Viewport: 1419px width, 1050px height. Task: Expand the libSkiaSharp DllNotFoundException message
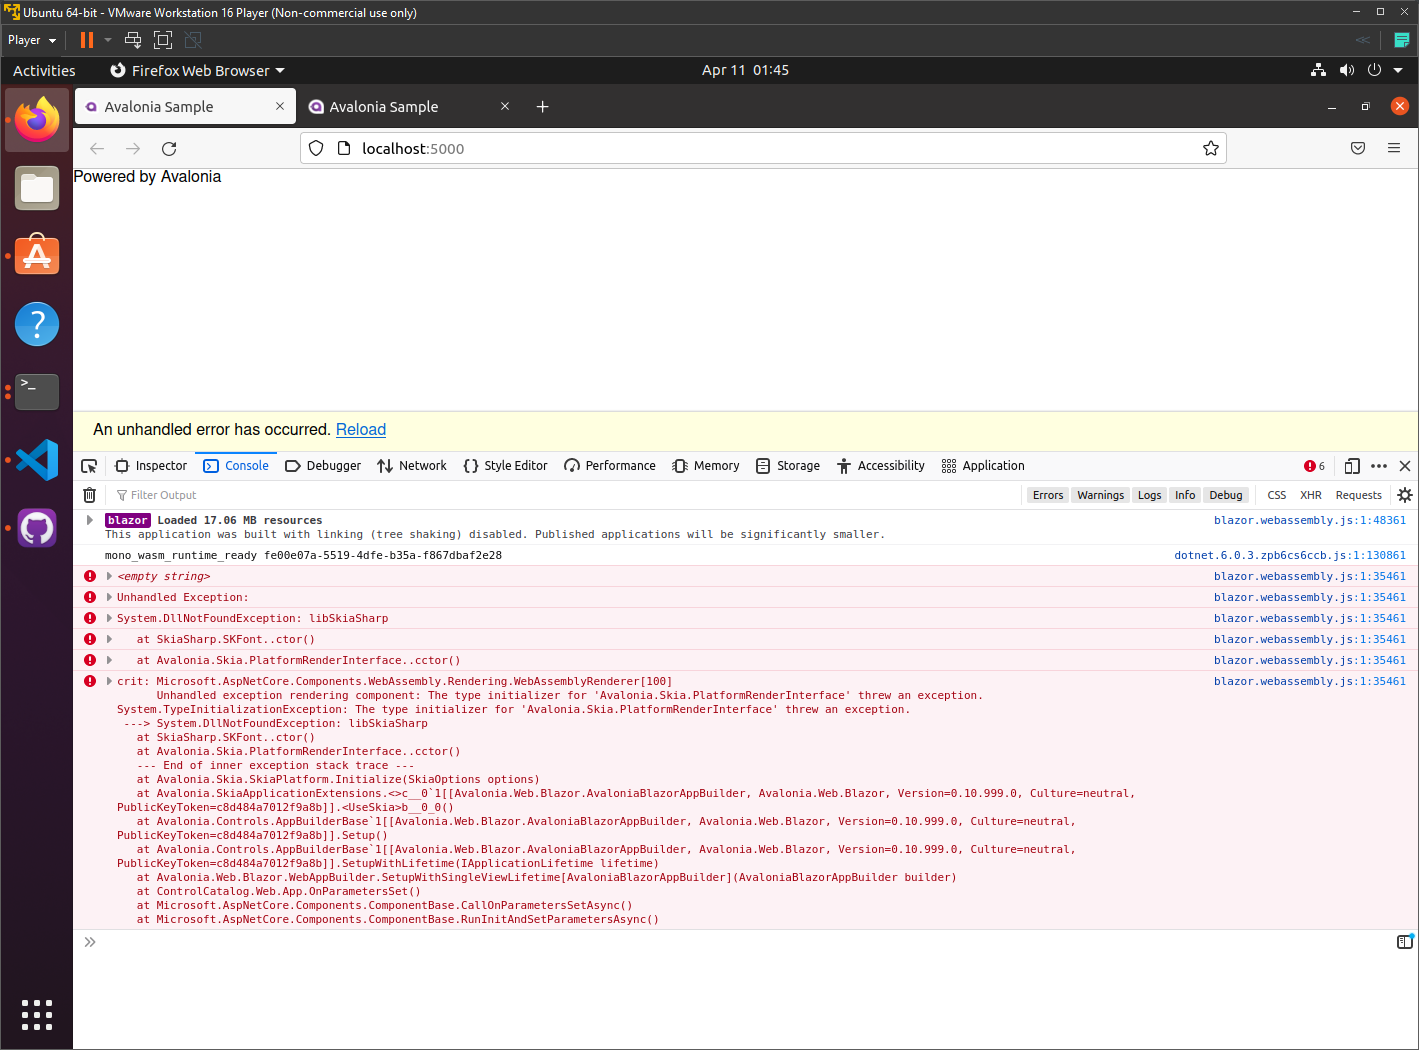pos(108,618)
